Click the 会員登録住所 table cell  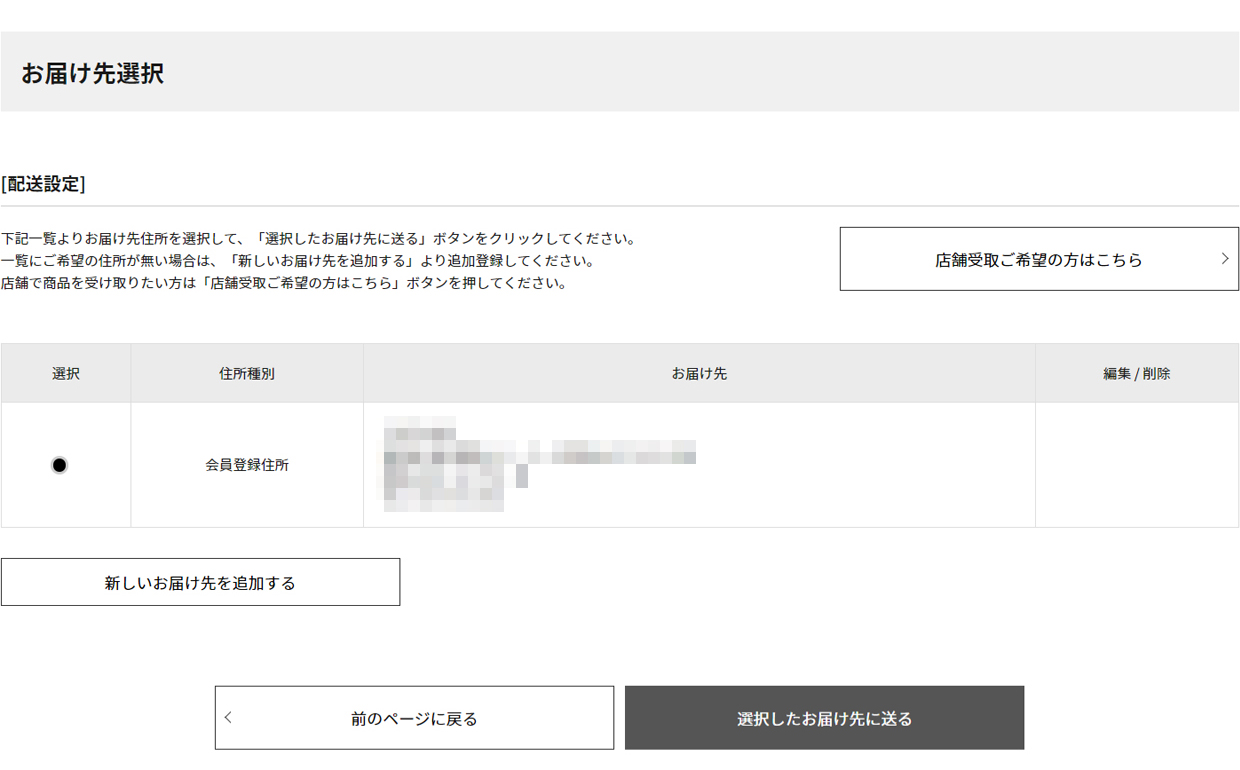click(x=247, y=464)
